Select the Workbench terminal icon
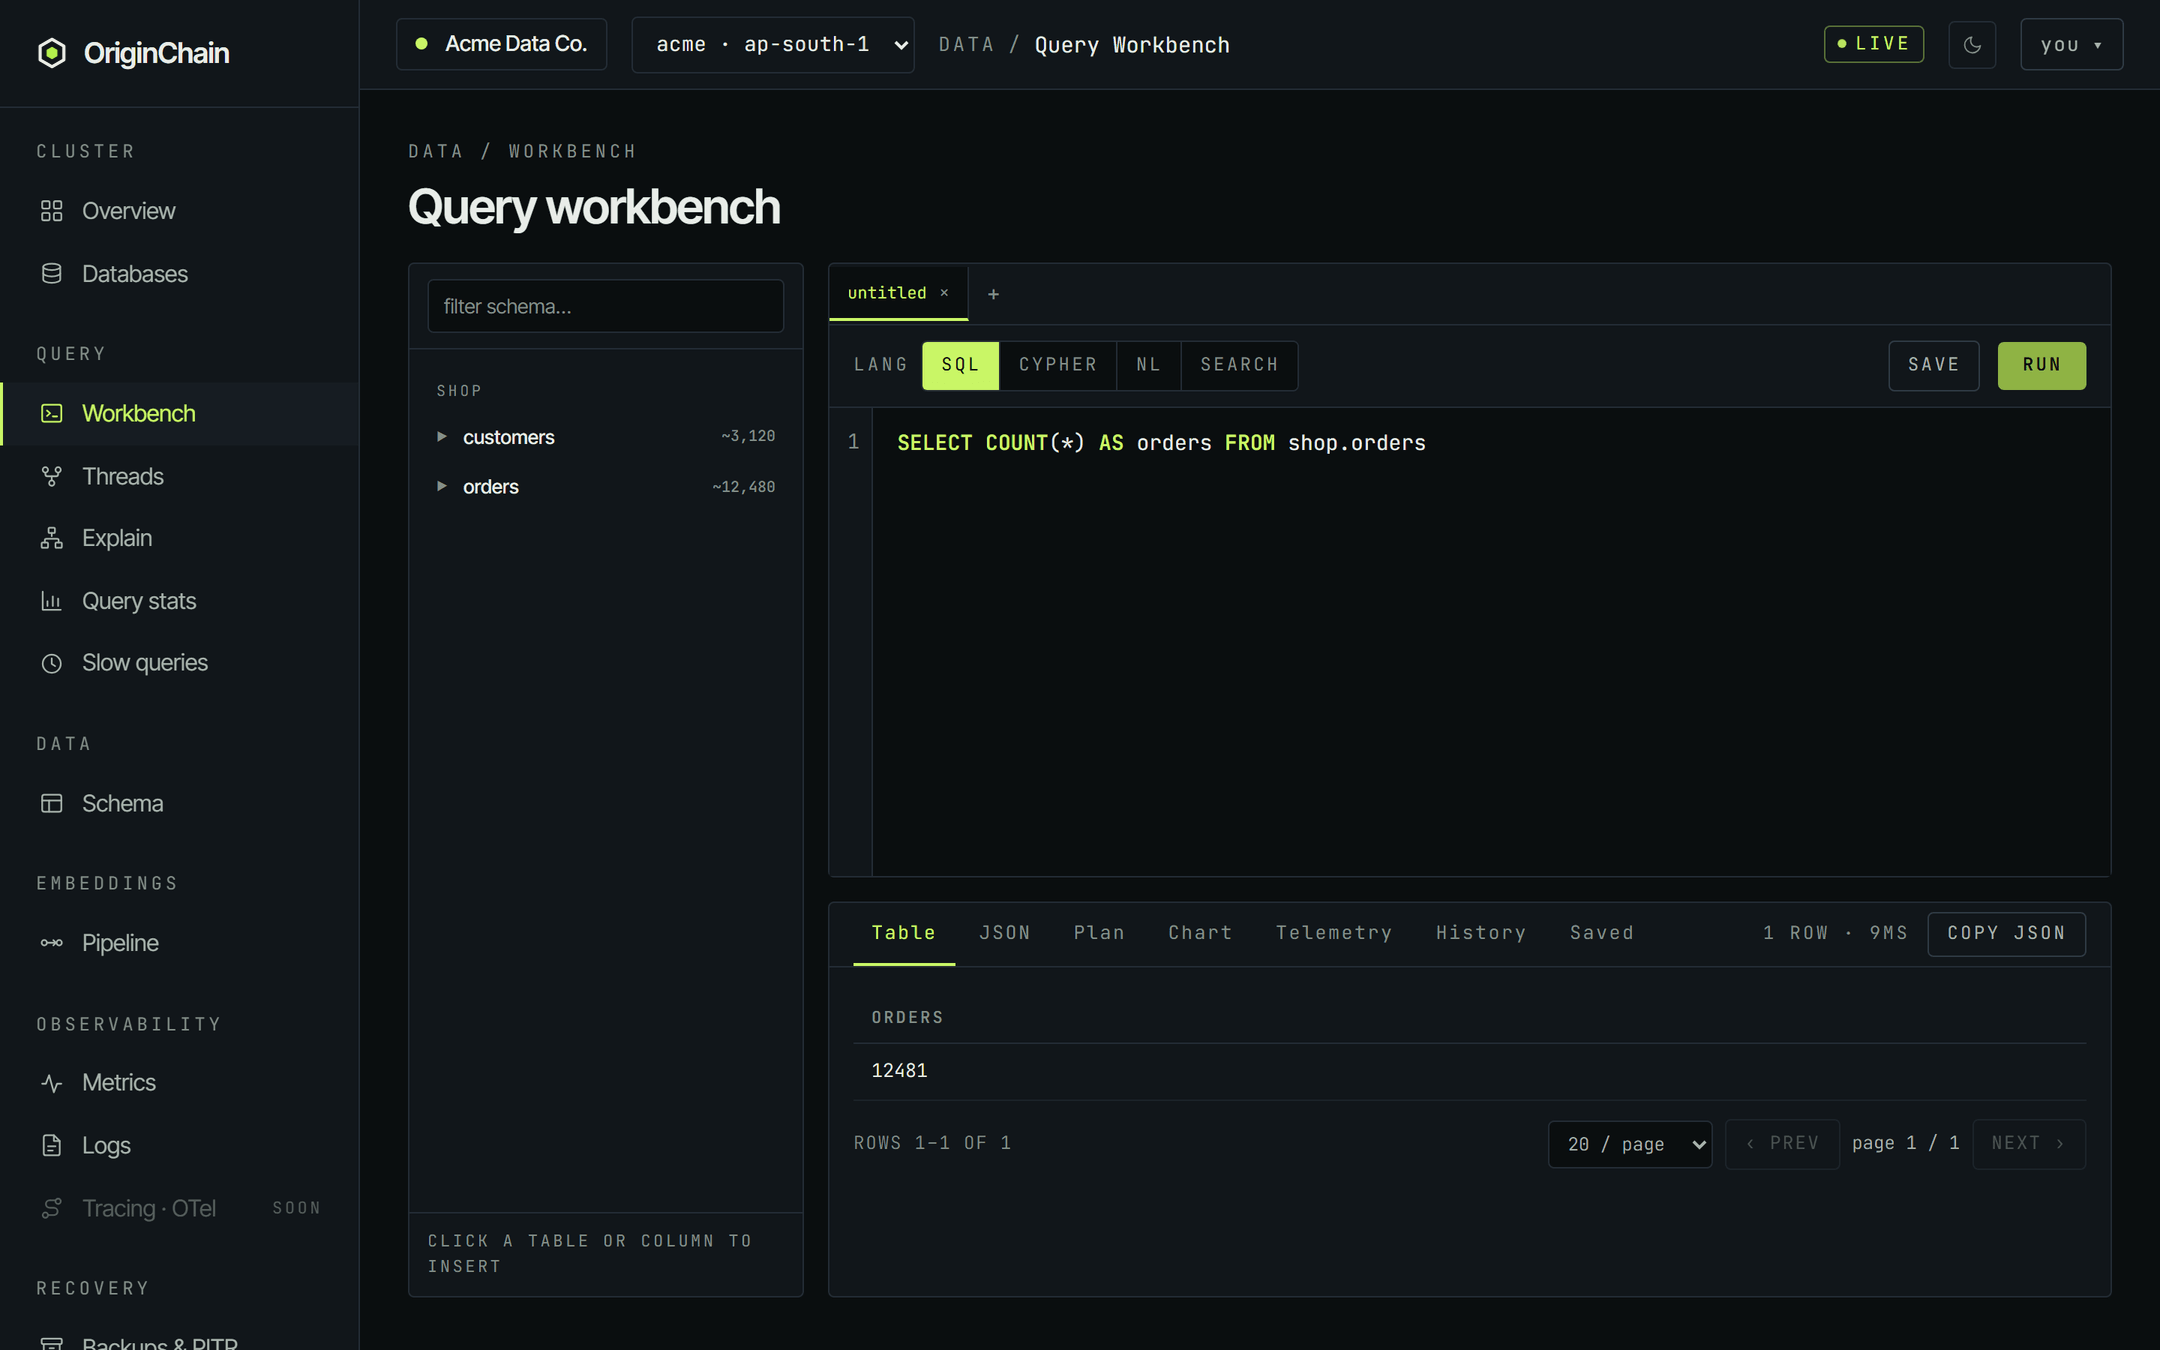Image resolution: width=2160 pixels, height=1350 pixels. tap(52, 413)
